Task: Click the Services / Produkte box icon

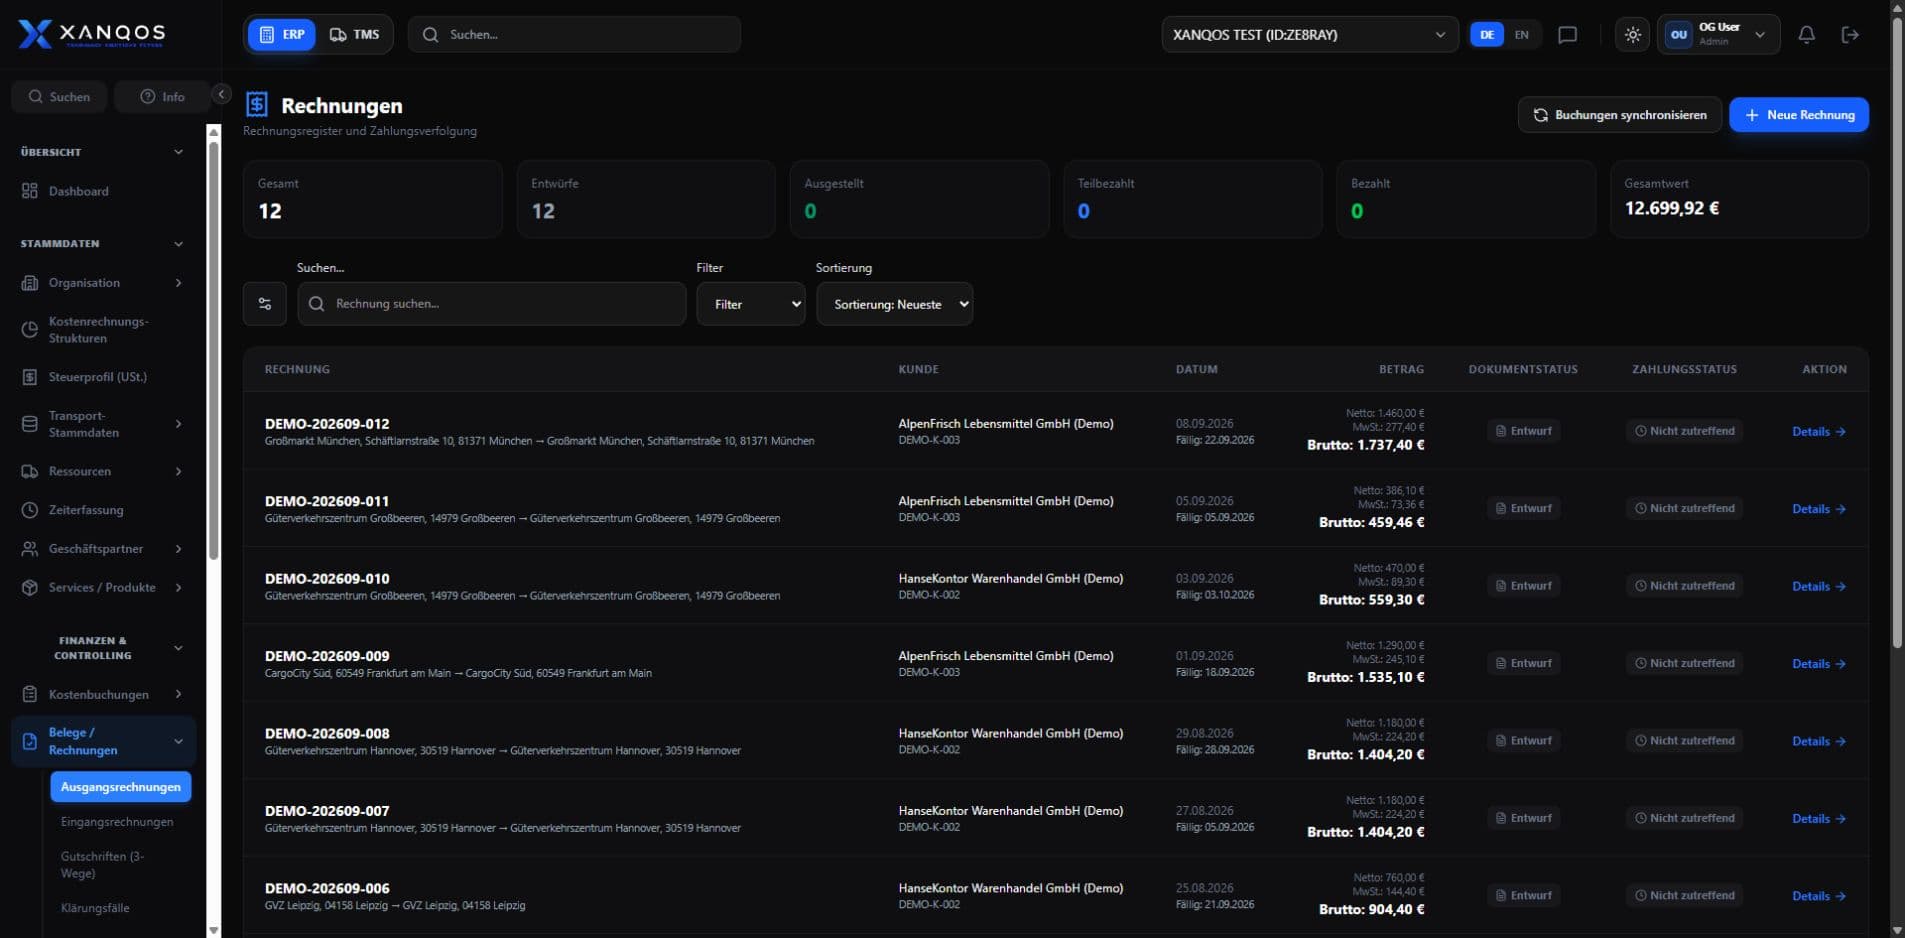Action: click(x=30, y=588)
